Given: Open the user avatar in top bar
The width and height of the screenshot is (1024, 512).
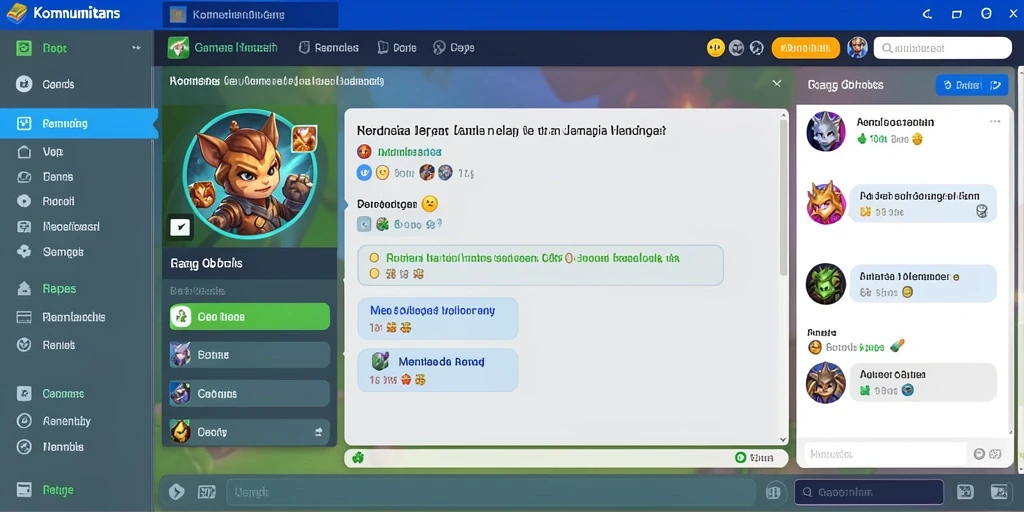Looking at the screenshot, I should (x=857, y=48).
